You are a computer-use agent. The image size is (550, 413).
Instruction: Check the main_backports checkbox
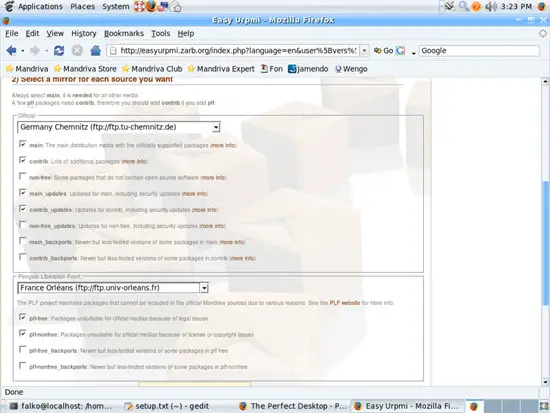(22, 241)
